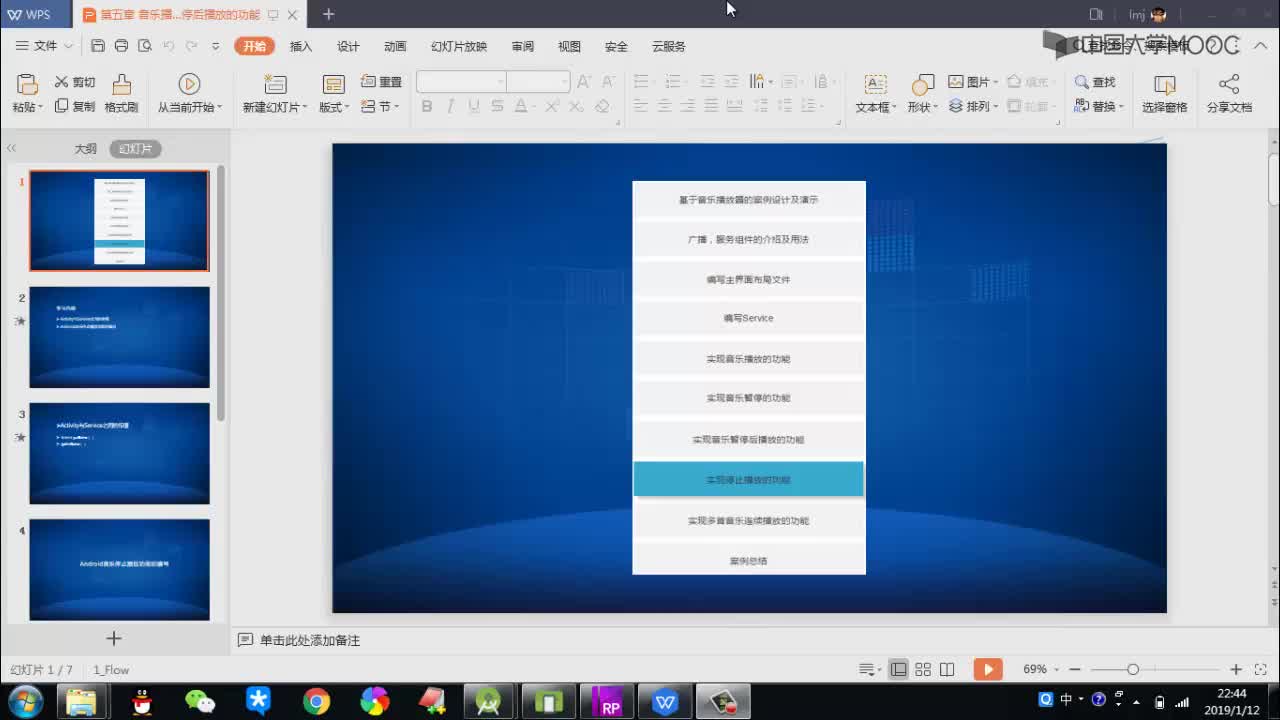Select slide 3 thumbnail
The image size is (1280, 720).
click(119, 453)
